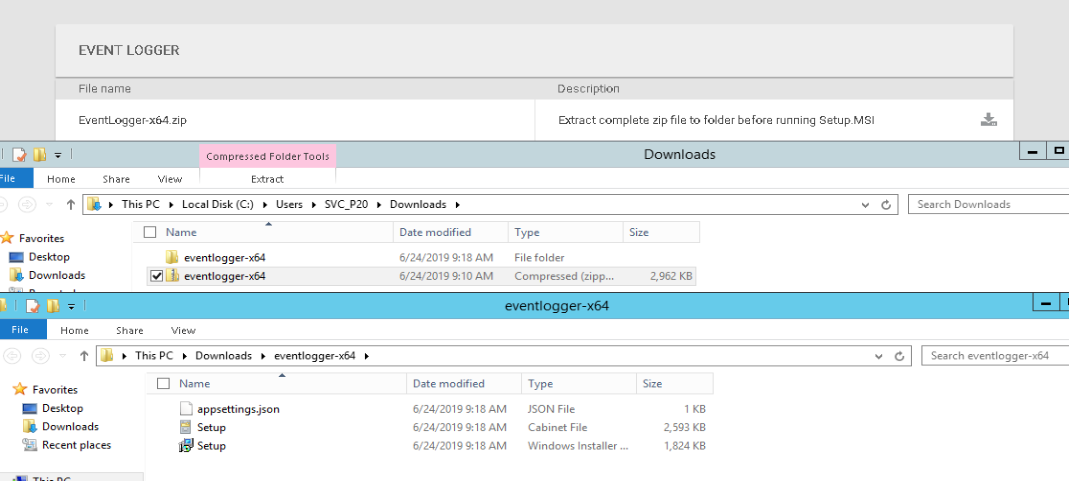The image size is (1069, 481).
Task: Open quick access toolbar dropdown in Downloads window
Action: click(x=58, y=155)
